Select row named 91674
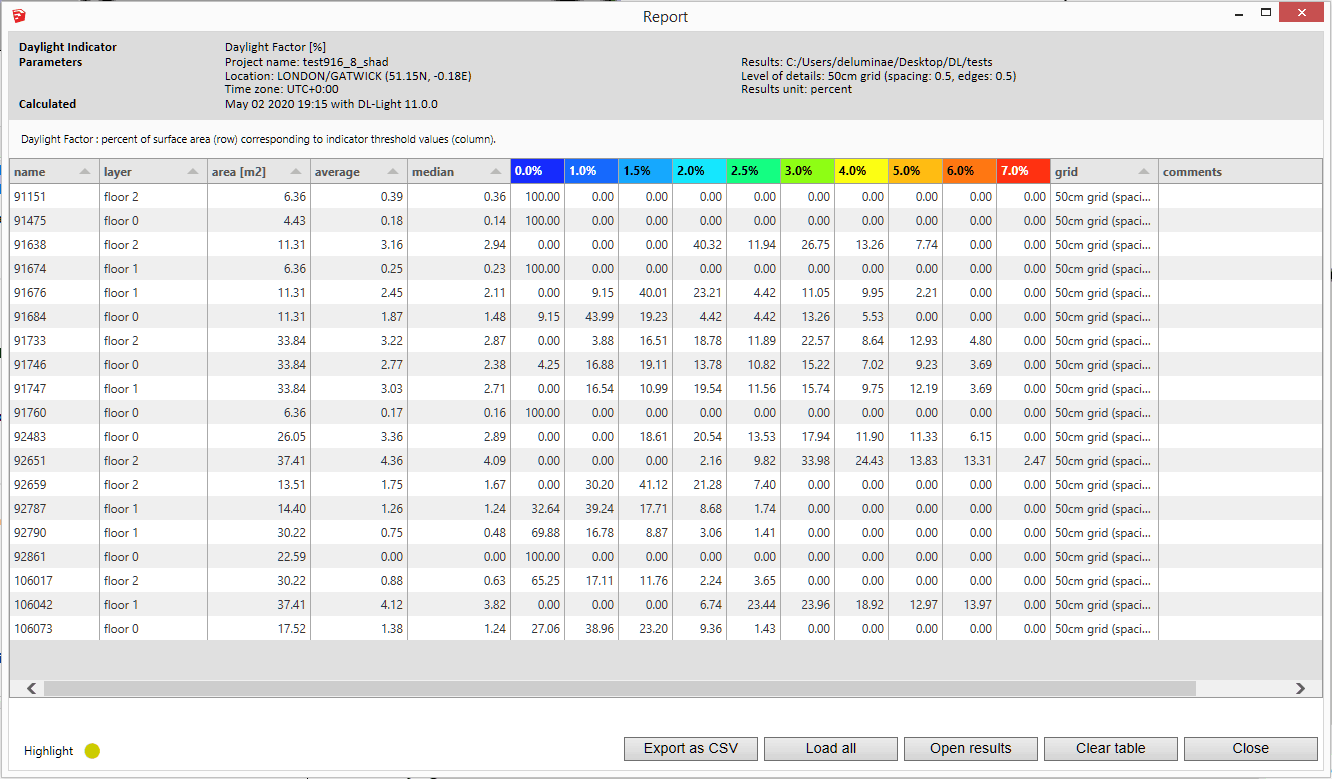This screenshot has width=1332, height=779. click(666, 269)
